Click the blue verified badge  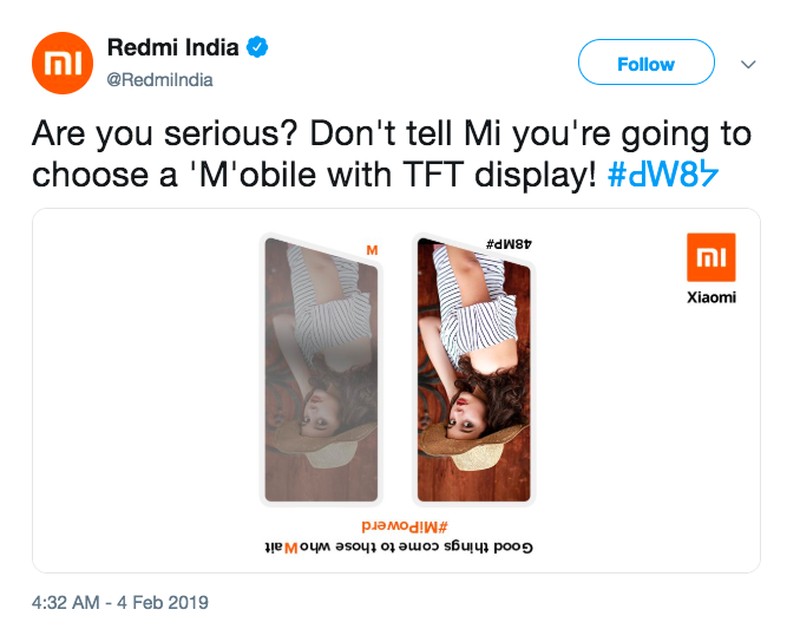(257, 46)
